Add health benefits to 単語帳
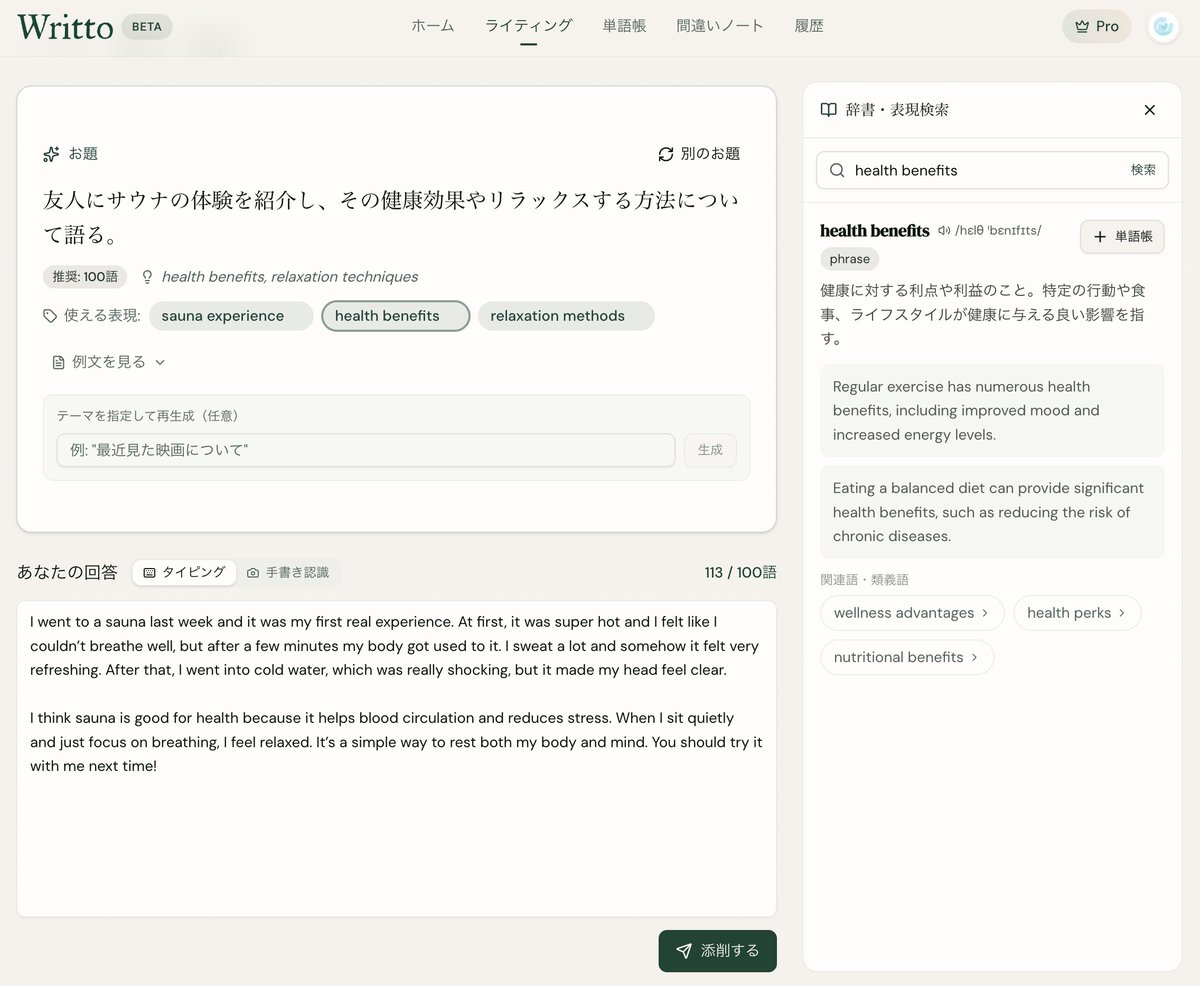The image size is (1200, 986). pos(1122,237)
